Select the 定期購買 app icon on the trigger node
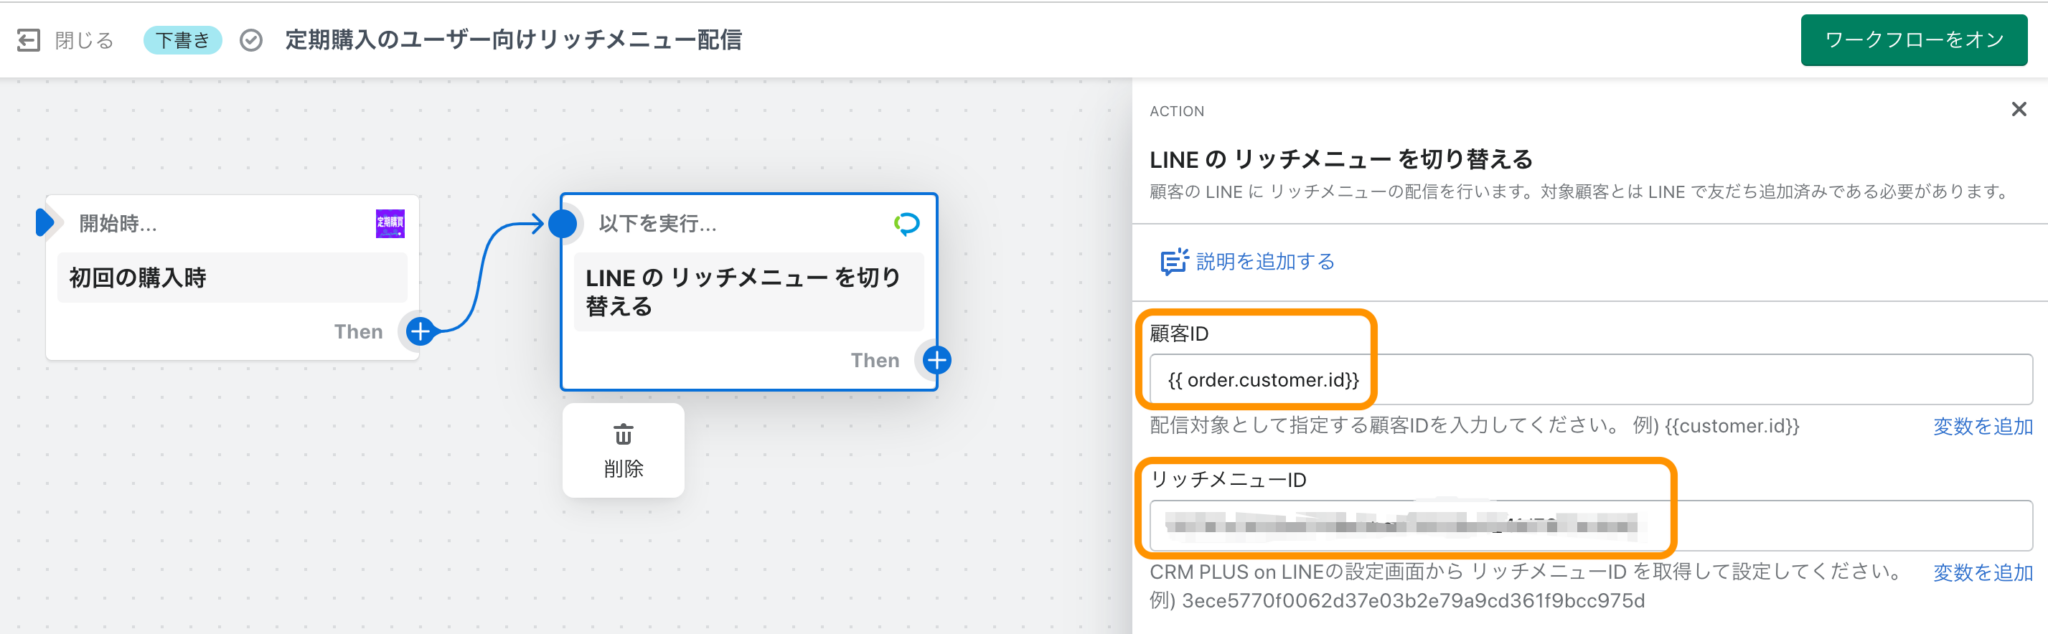Image resolution: width=2048 pixels, height=634 pixels. (390, 222)
